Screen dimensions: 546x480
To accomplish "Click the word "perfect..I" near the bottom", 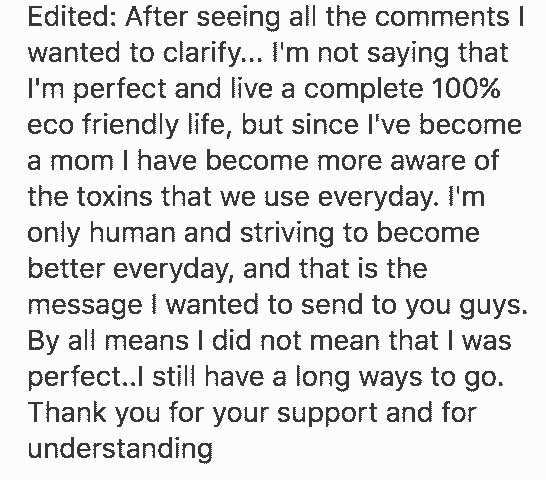I will coord(85,378).
